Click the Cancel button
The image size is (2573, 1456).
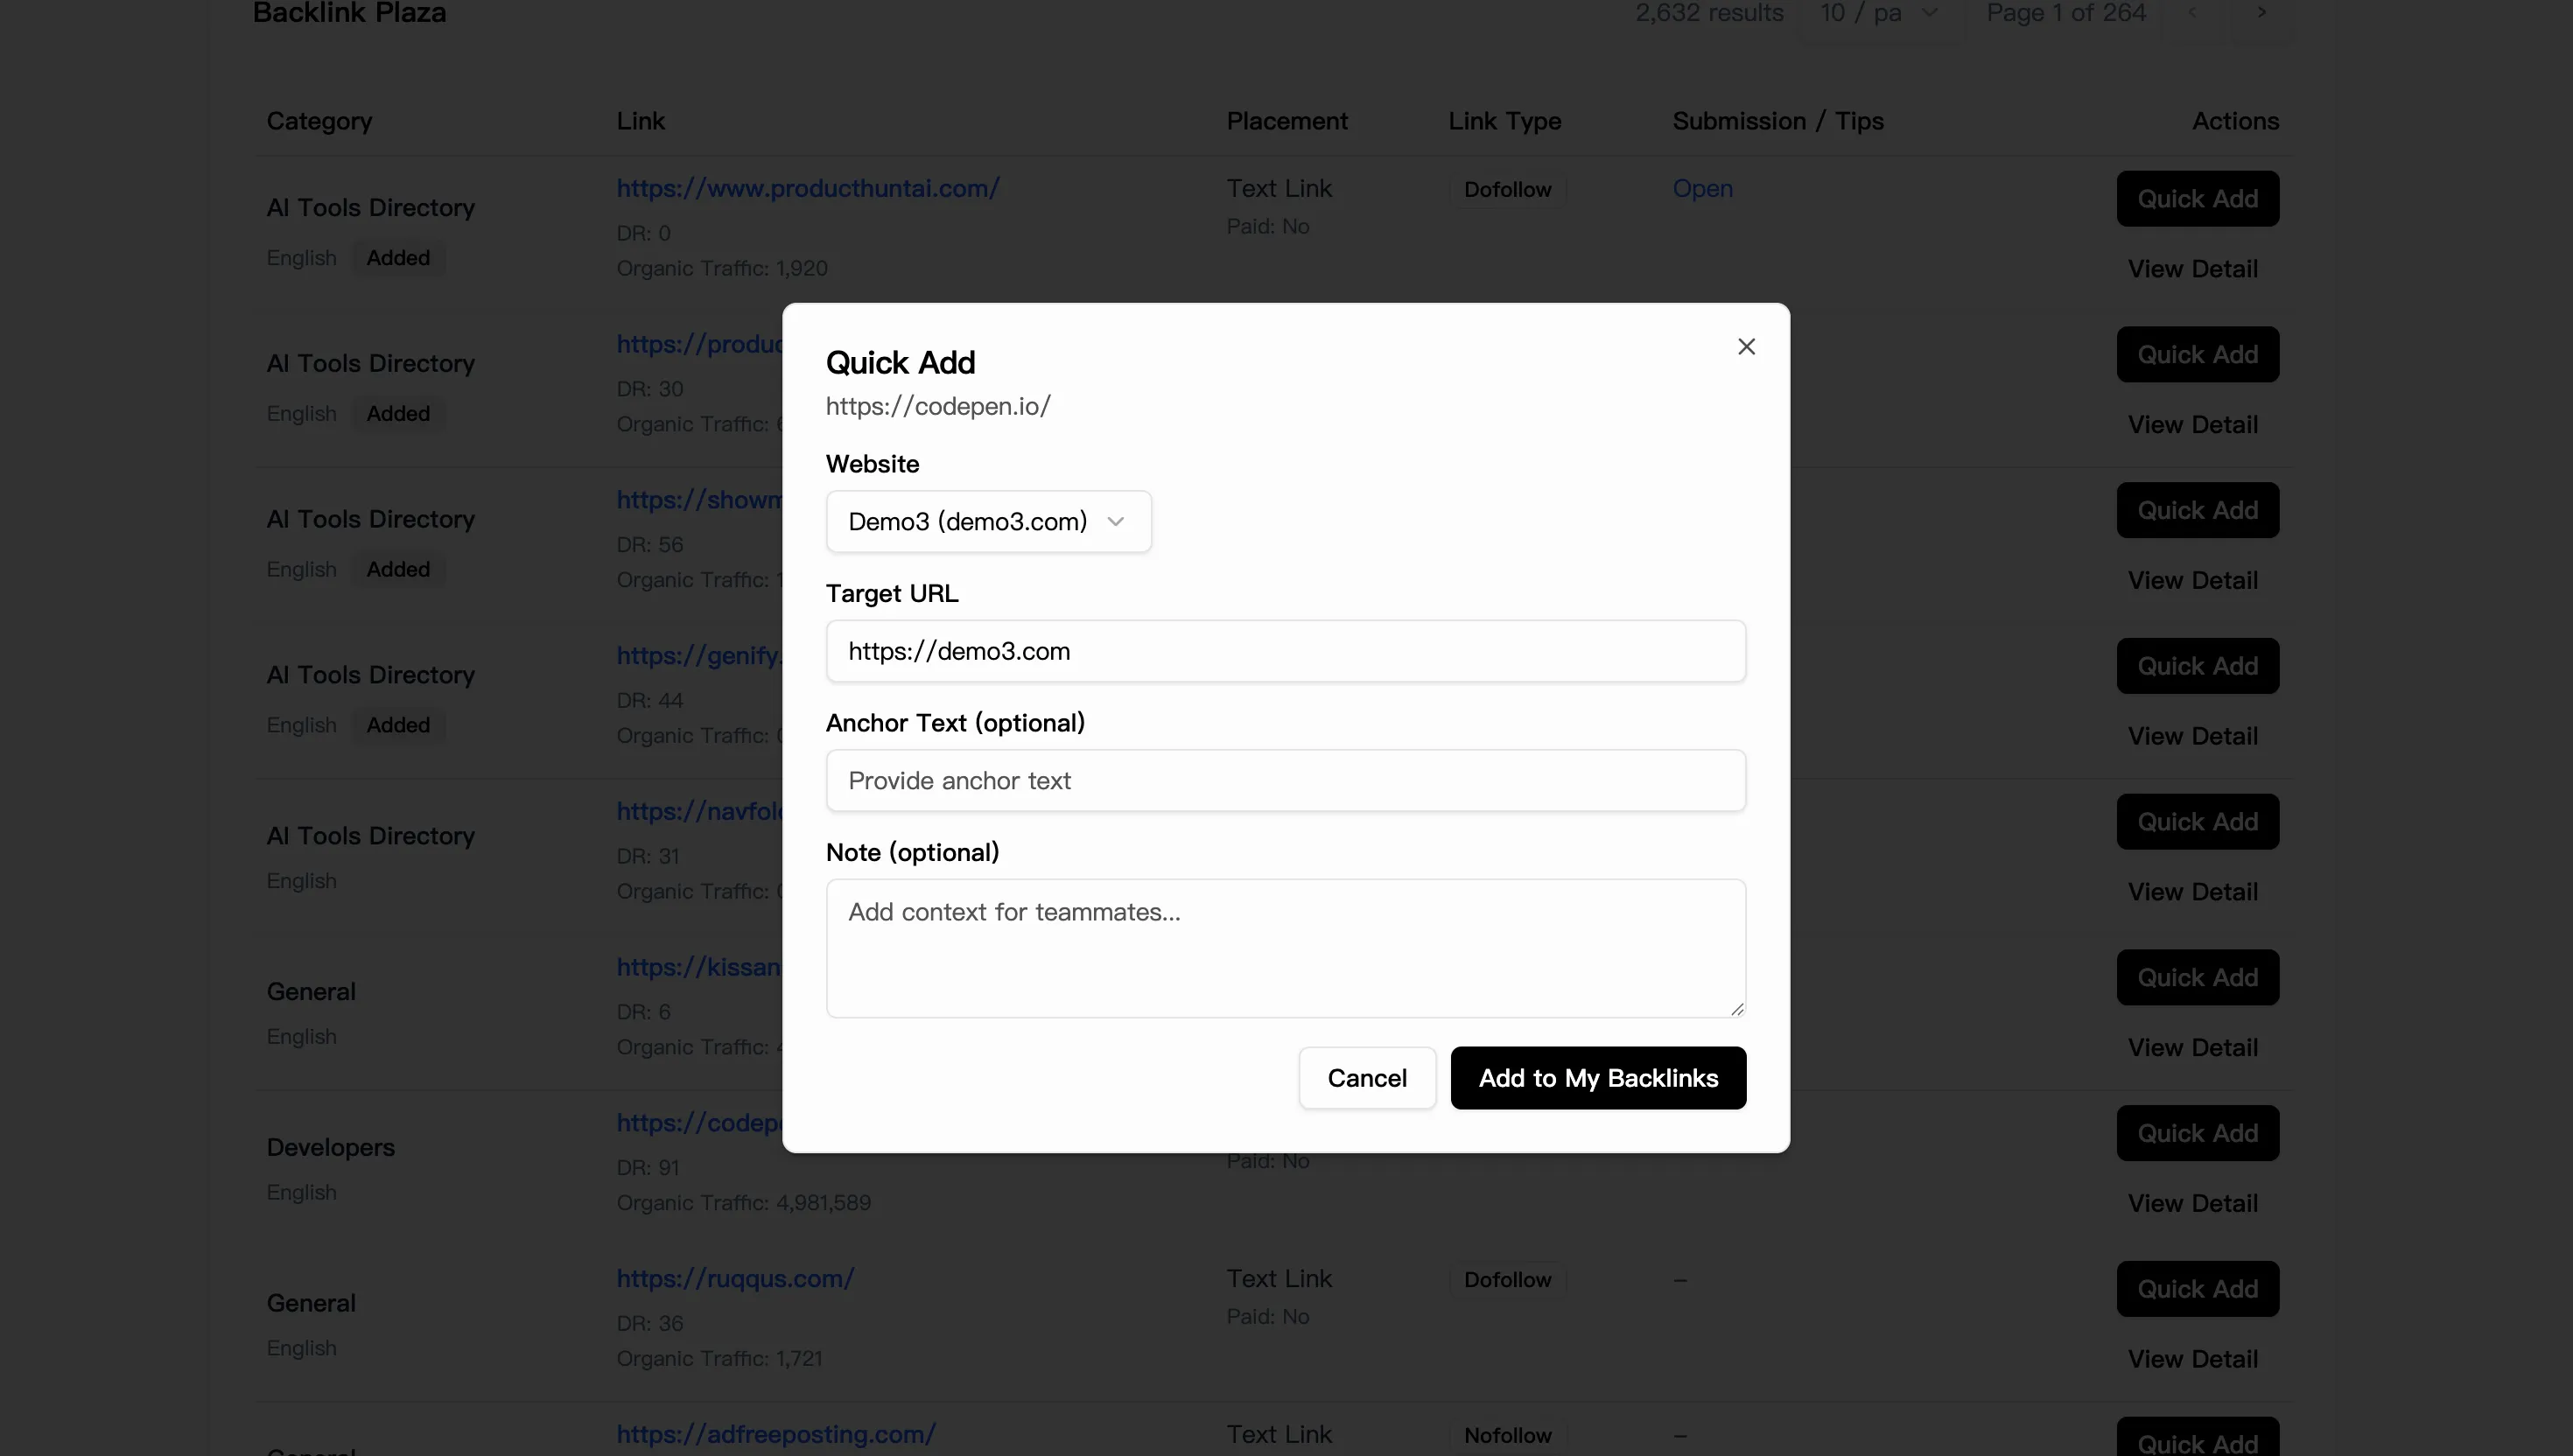1366,1078
